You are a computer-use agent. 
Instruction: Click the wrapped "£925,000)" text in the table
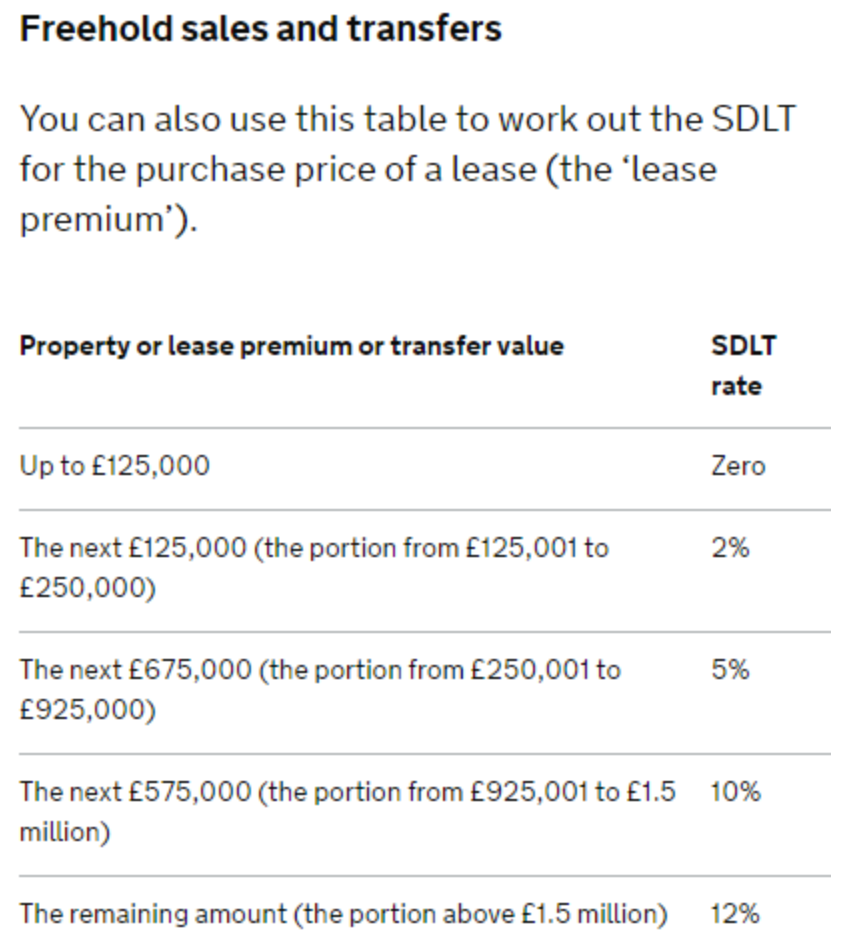[x=88, y=709]
